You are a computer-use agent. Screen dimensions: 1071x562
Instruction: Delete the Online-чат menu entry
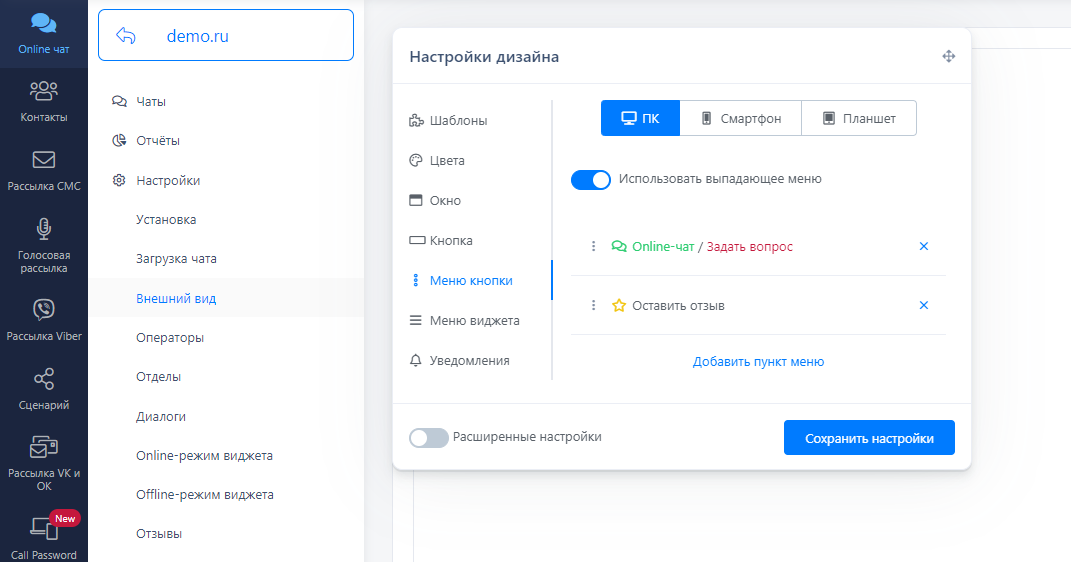(924, 246)
